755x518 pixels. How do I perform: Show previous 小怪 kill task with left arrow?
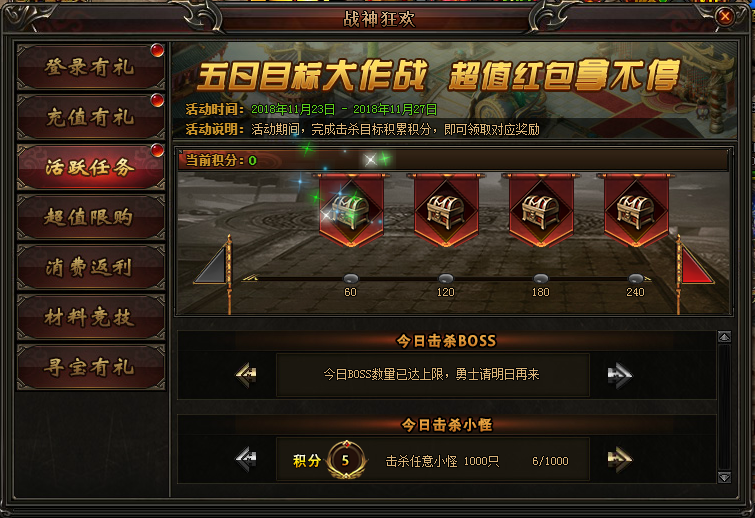click(x=246, y=459)
